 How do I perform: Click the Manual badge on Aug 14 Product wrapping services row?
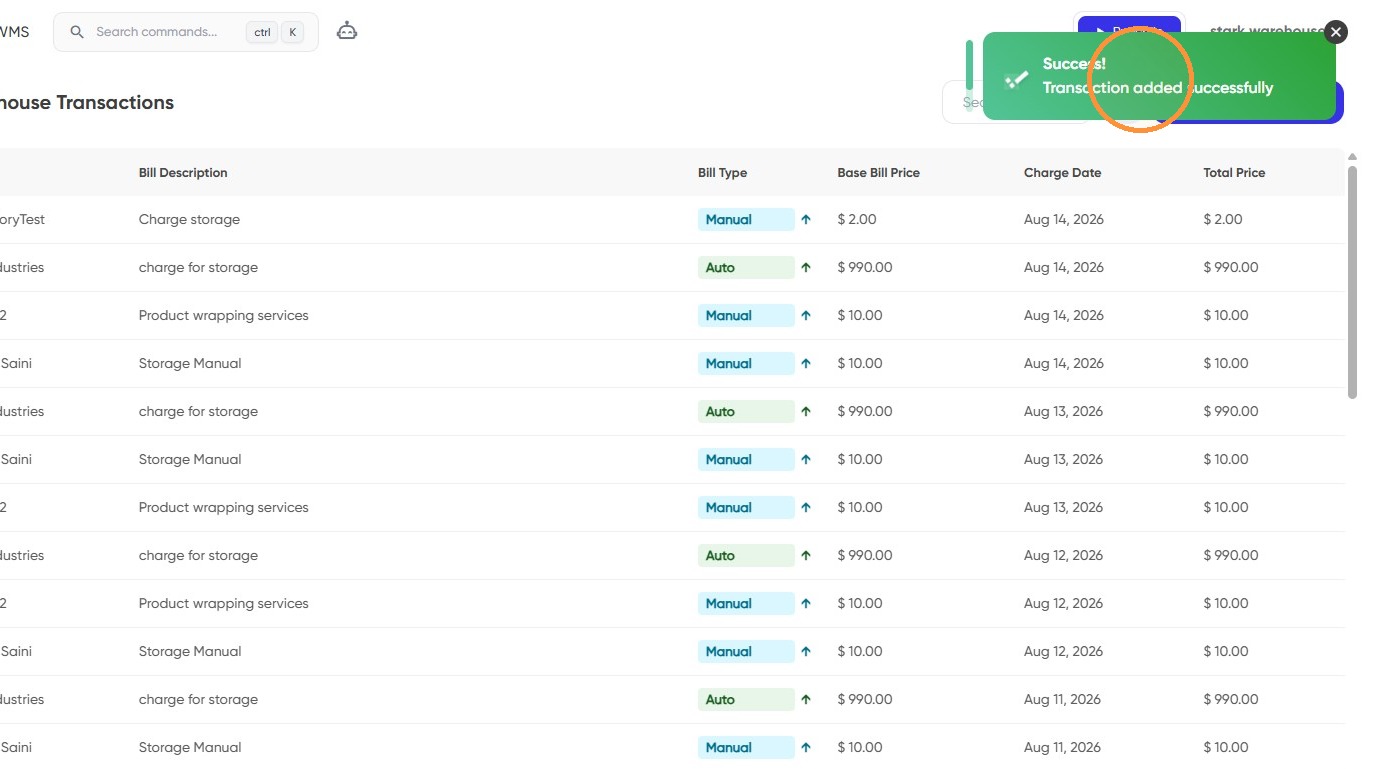point(746,315)
